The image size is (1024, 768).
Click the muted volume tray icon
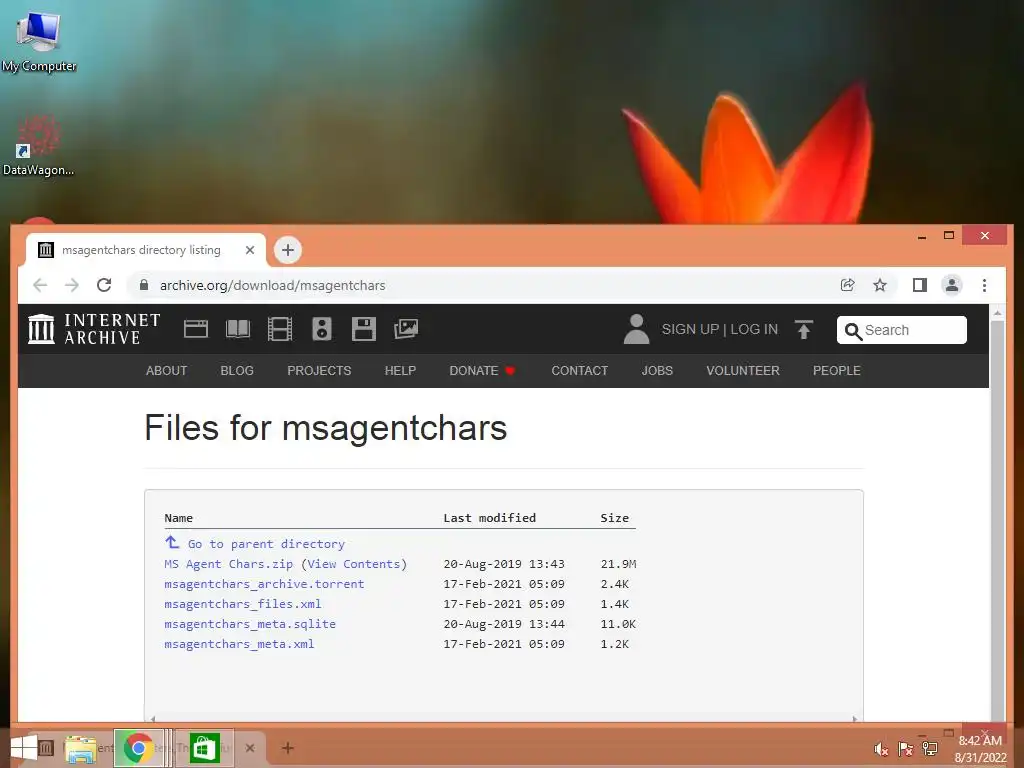click(881, 749)
